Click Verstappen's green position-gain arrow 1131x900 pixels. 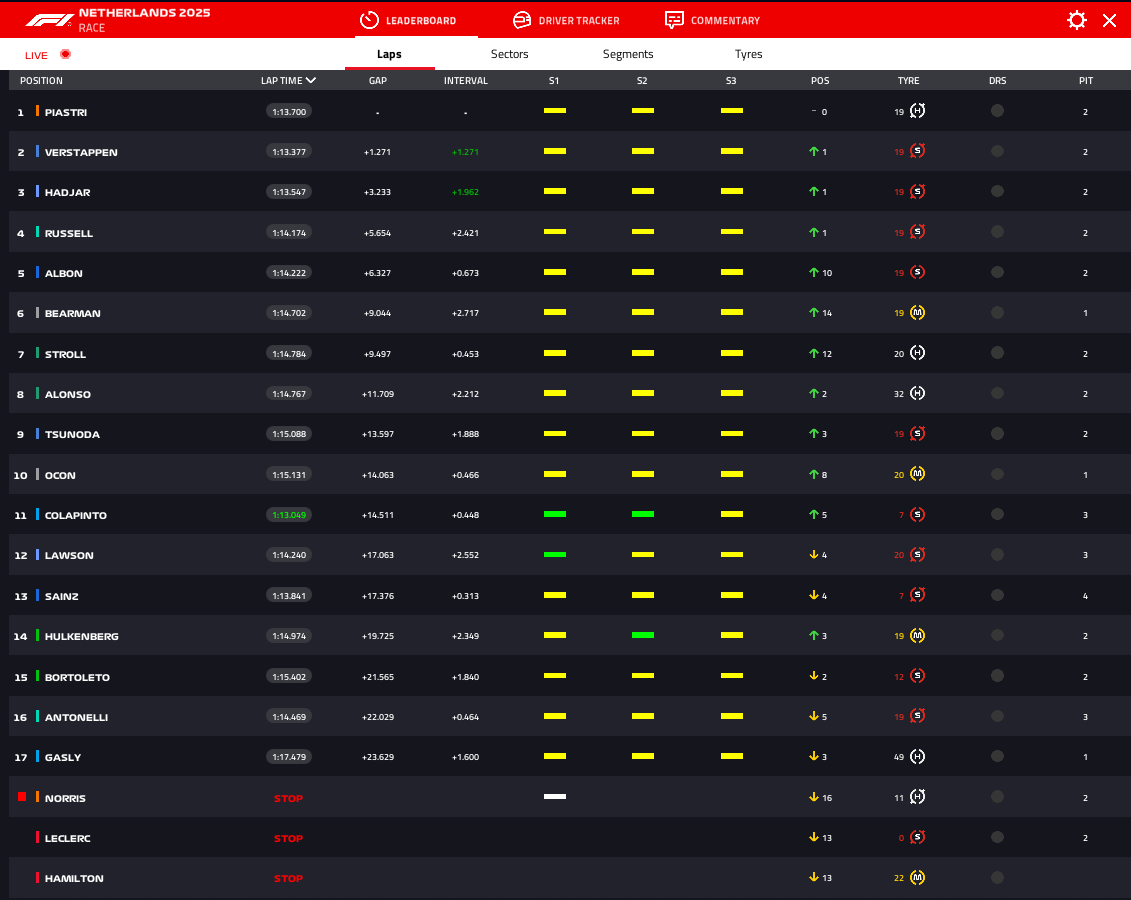pyautogui.click(x=814, y=151)
